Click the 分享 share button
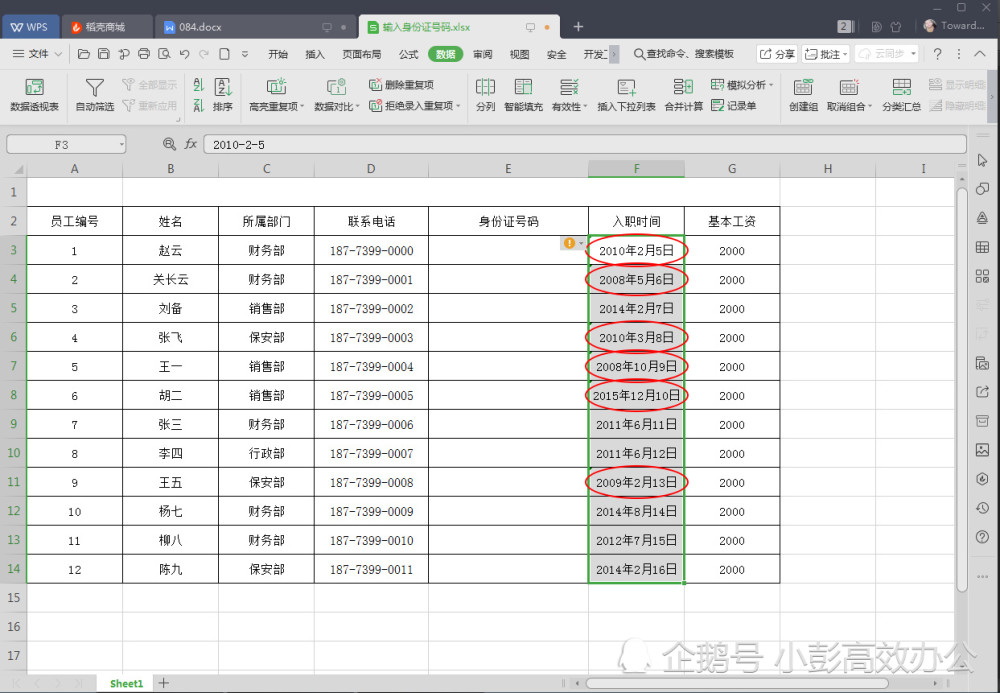The width and height of the screenshot is (1000, 693). 777,54
